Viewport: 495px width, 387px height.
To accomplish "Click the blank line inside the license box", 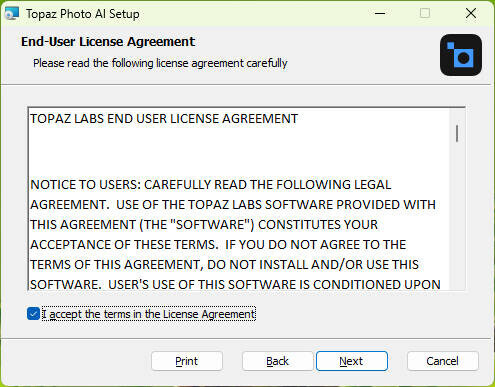I will click(x=238, y=152).
